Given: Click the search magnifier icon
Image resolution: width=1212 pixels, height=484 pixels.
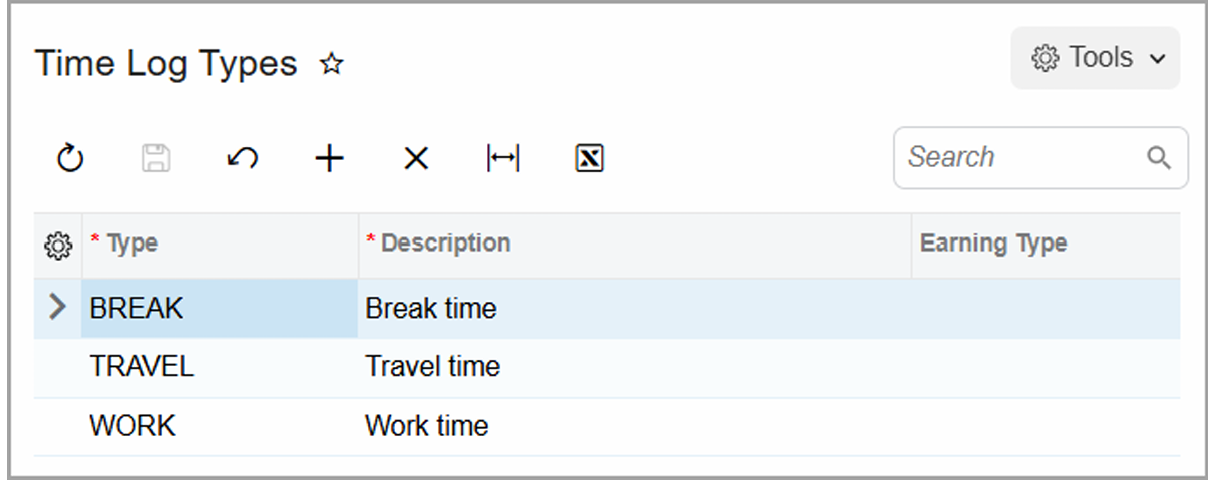Looking at the screenshot, I should click(1159, 158).
